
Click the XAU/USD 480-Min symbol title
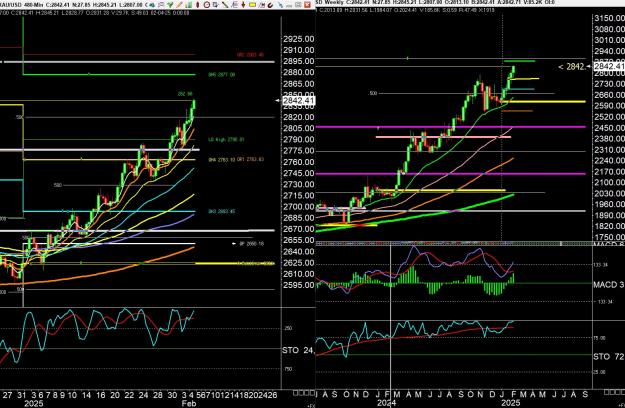(x=20, y=5)
